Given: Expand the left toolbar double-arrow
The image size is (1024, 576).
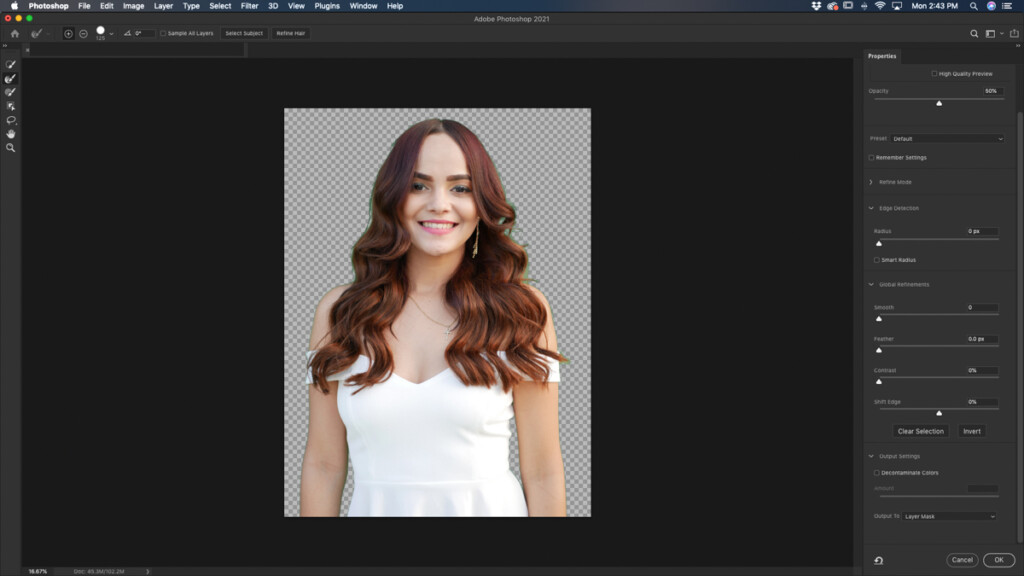Looking at the screenshot, I should pos(5,46).
